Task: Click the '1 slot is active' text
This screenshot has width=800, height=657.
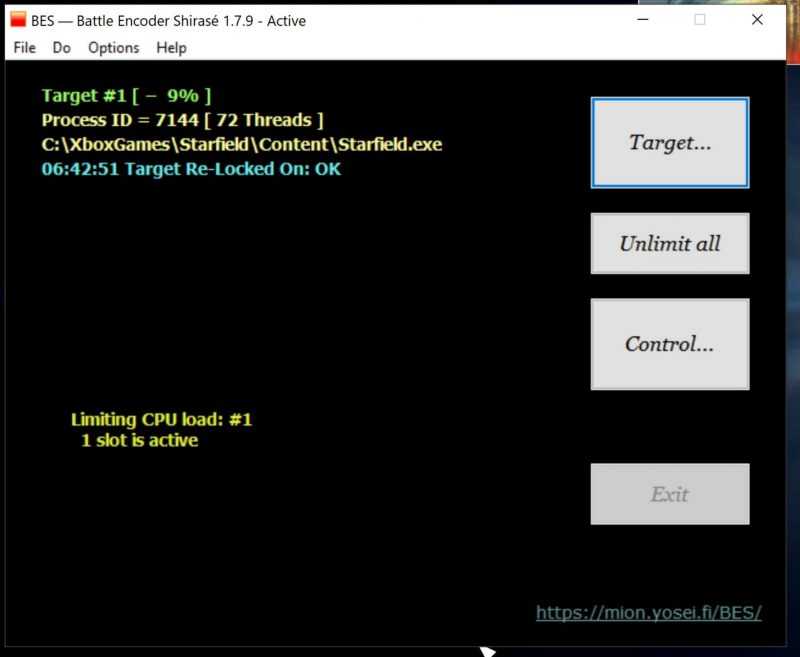Action: (x=140, y=440)
